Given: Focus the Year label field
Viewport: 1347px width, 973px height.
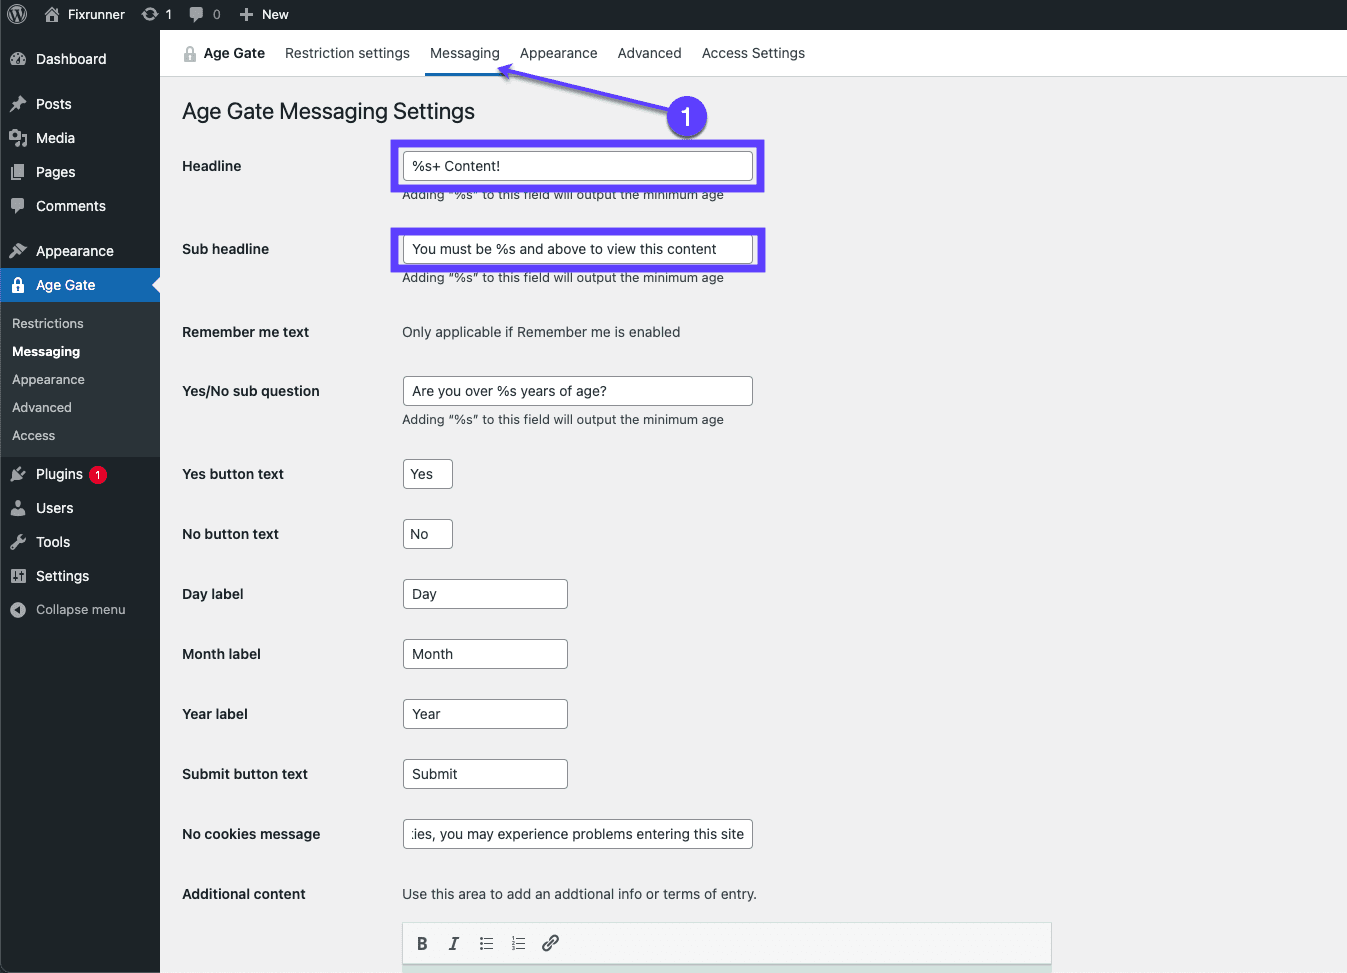Looking at the screenshot, I should 485,714.
